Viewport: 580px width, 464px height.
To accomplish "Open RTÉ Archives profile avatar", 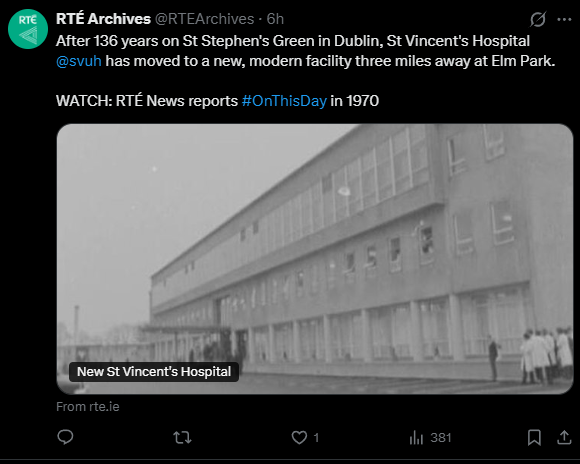I will coord(28,29).
